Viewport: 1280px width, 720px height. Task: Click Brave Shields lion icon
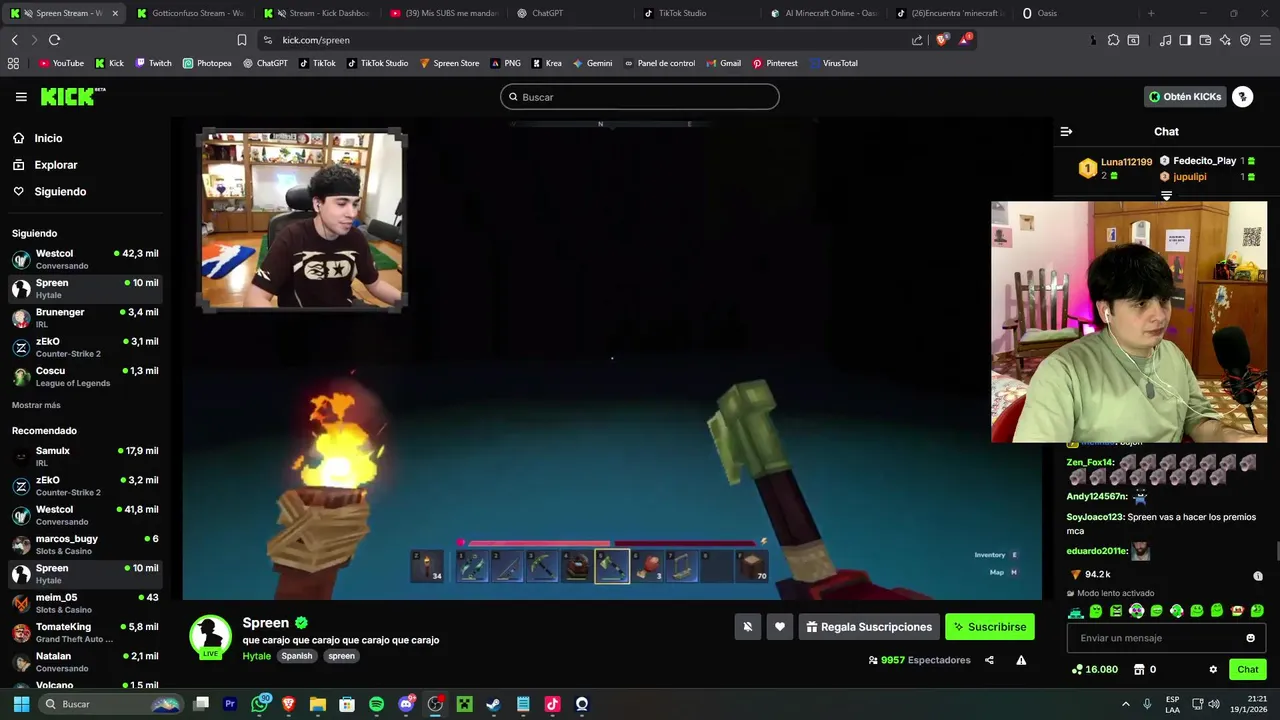(941, 40)
